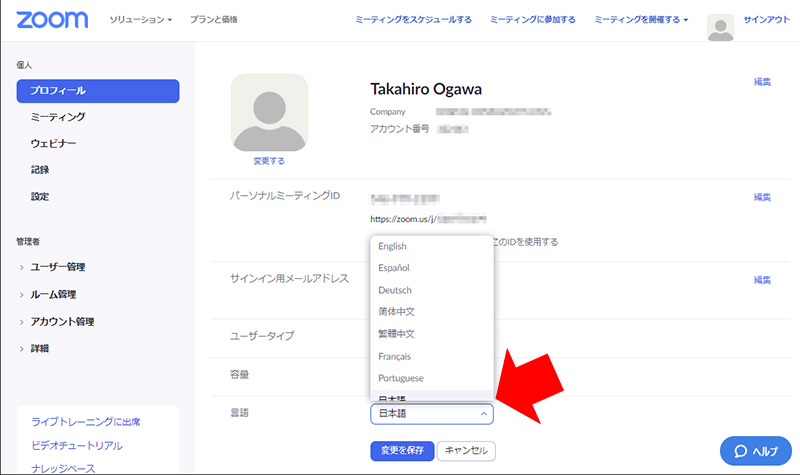Expand the 詳細 section
Screen dimensions: 800x475
point(39,348)
